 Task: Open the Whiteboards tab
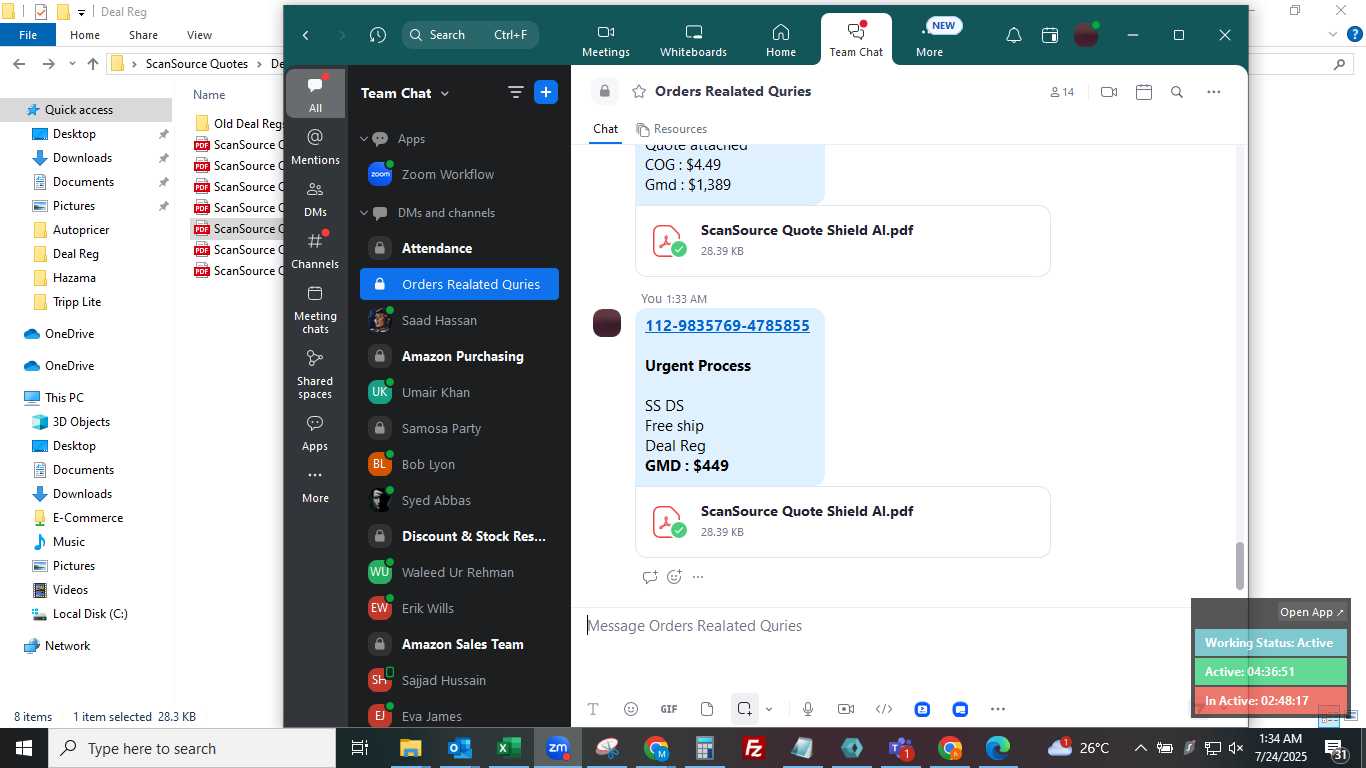point(693,41)
